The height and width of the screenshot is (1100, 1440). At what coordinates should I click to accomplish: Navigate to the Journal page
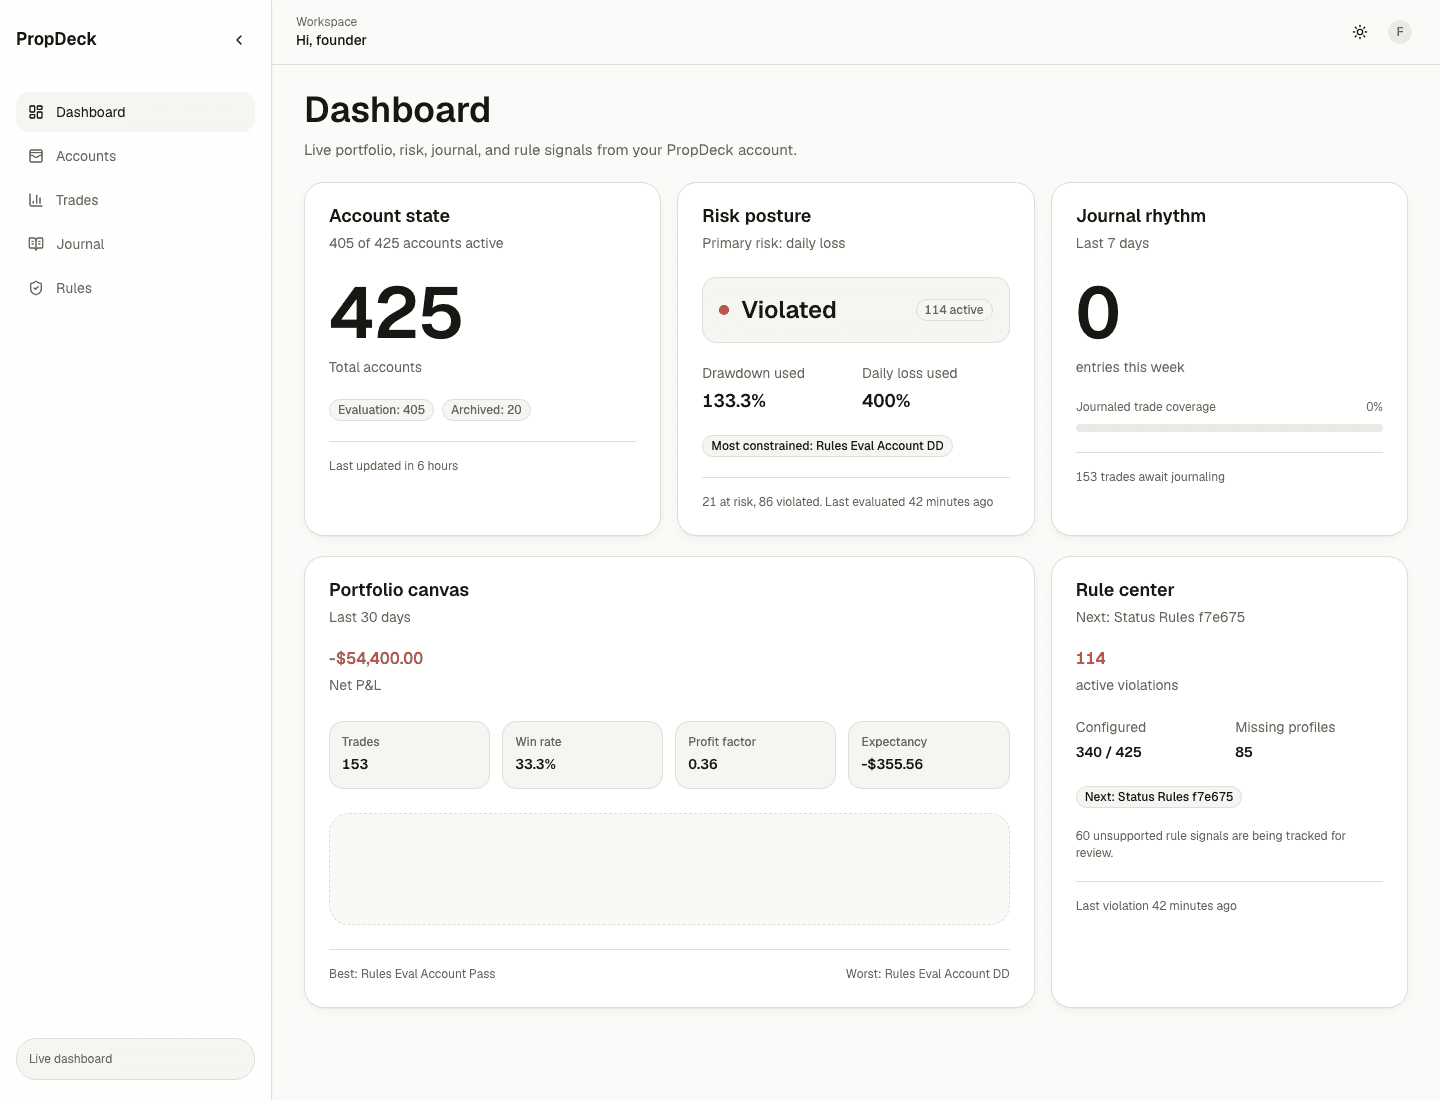point(135,244)
